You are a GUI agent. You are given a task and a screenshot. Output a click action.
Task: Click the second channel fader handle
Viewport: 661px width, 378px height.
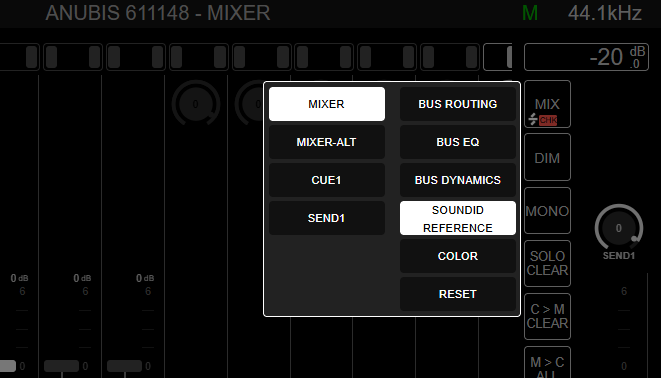coord(62,366)
